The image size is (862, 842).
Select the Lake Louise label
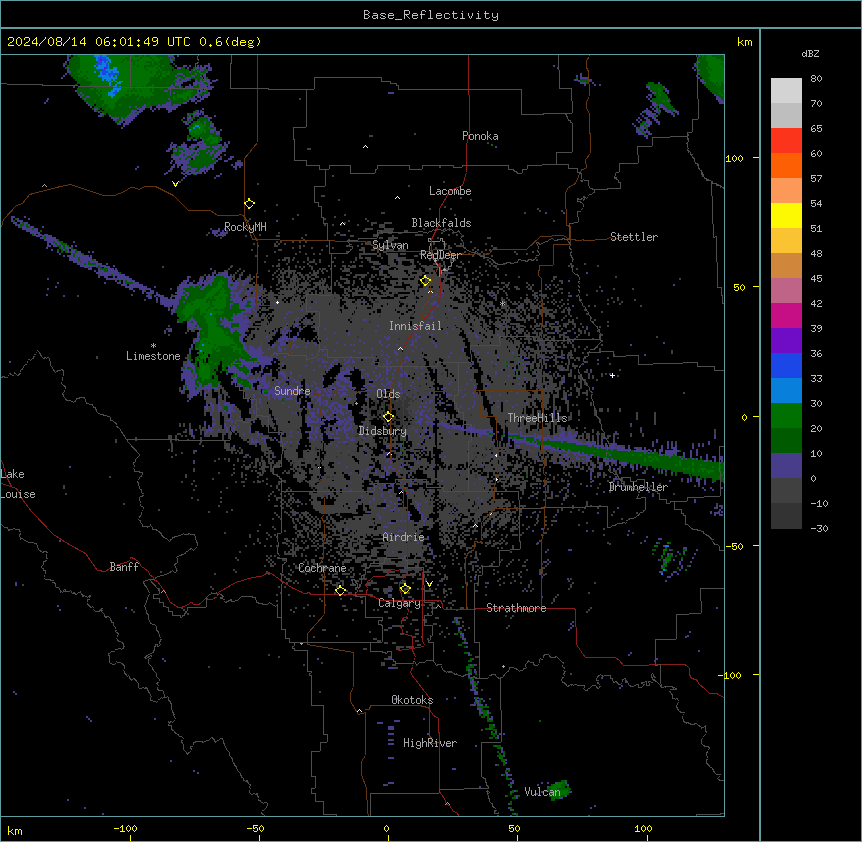tap(18, 484)
